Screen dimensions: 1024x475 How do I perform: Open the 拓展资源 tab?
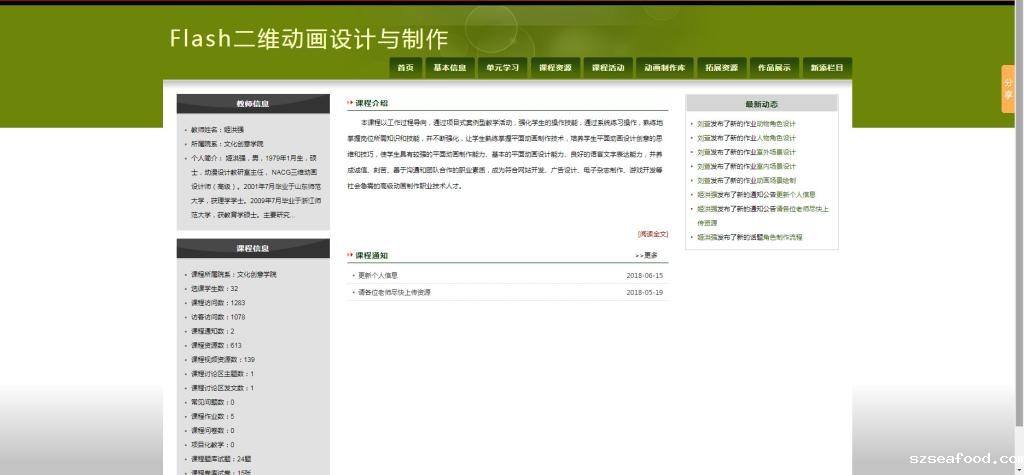pyautogui.click(x=721, y=68)
